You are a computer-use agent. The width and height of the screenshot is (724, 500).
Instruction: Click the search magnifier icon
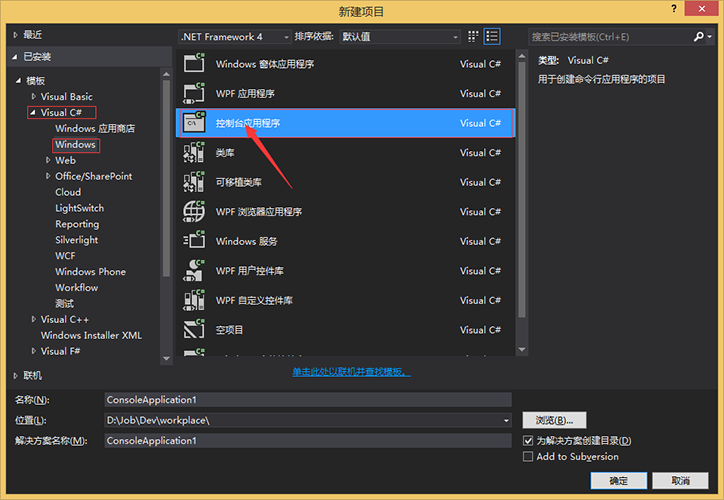point(698,36)
